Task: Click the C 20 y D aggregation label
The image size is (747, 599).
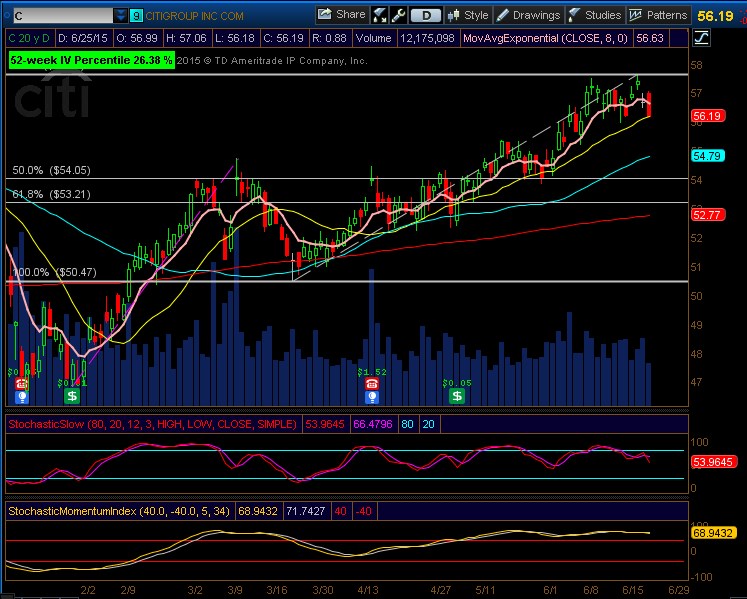Action: click(x=29, y=38)
